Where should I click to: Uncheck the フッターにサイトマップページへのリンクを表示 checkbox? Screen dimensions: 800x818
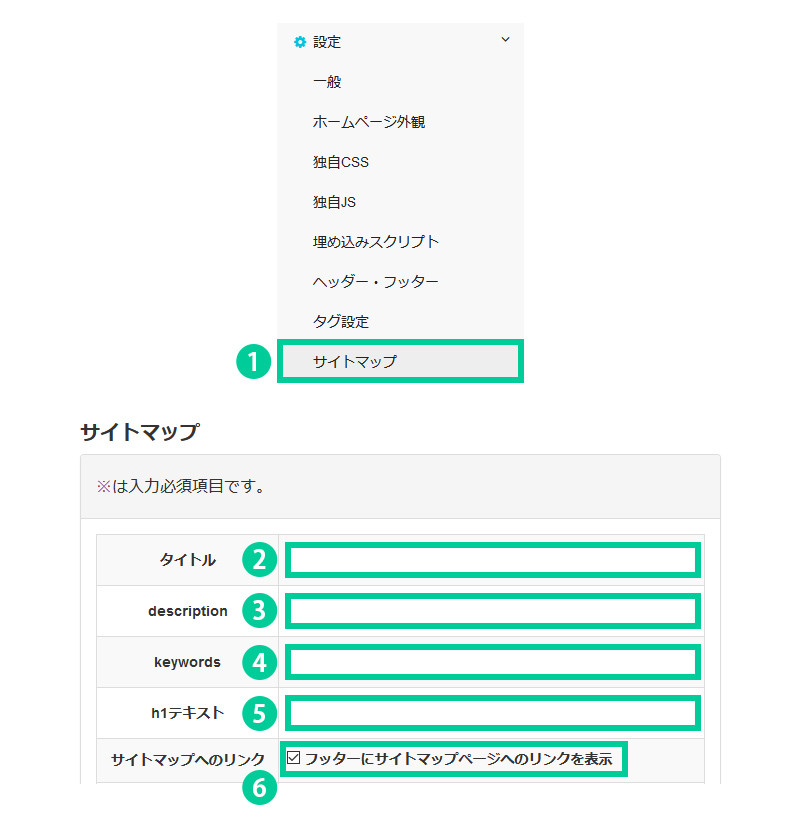(293, 758)
